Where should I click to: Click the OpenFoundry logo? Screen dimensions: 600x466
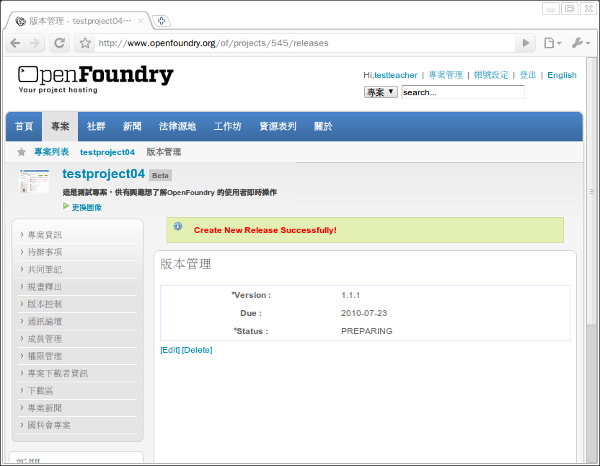coord(96,79)
